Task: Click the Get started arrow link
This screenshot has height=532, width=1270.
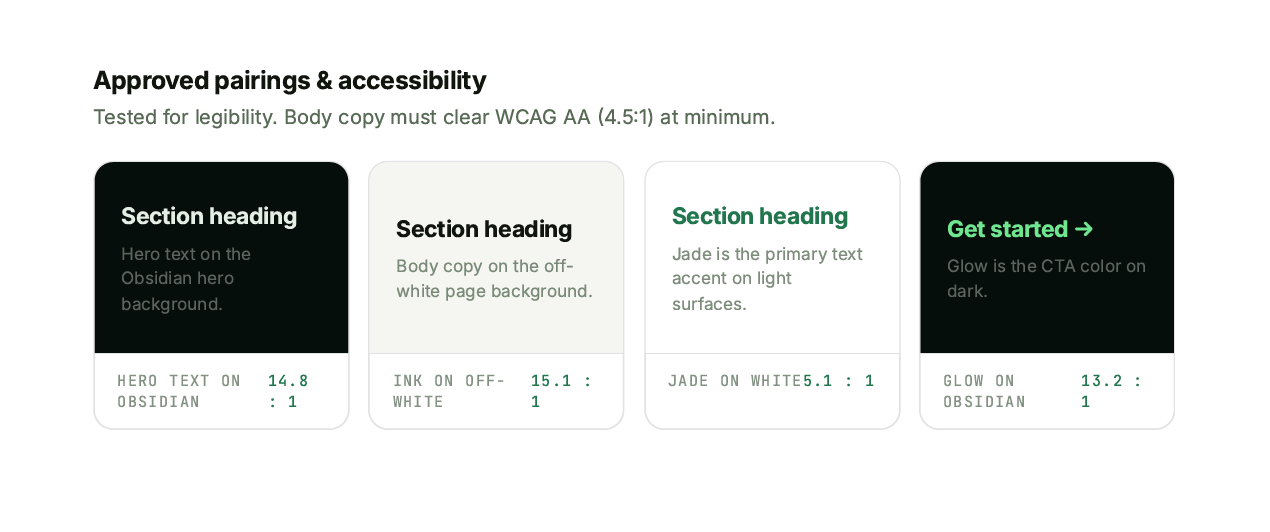Action: pos(1020,229)
